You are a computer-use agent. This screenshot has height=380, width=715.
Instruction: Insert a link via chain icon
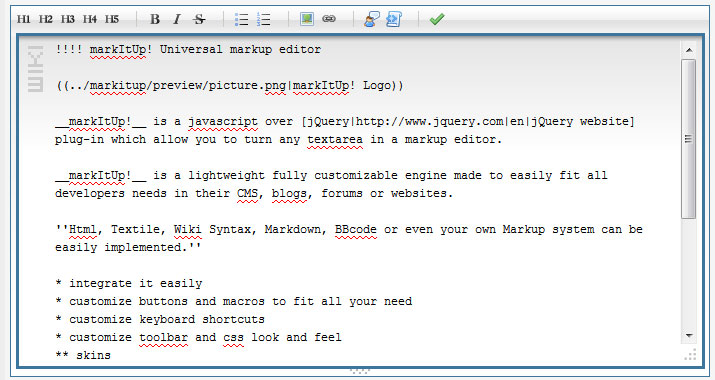click(x=329, y=19)
